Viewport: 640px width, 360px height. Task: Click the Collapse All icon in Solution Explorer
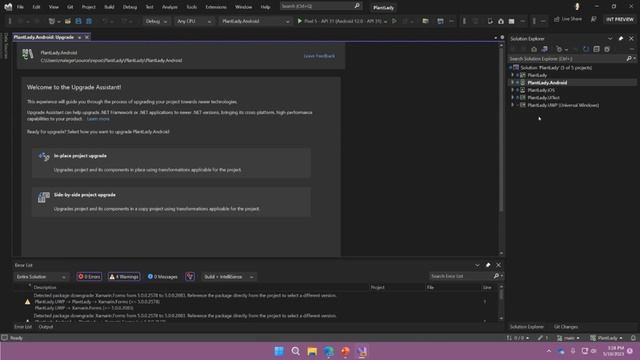tap(596, 49)
